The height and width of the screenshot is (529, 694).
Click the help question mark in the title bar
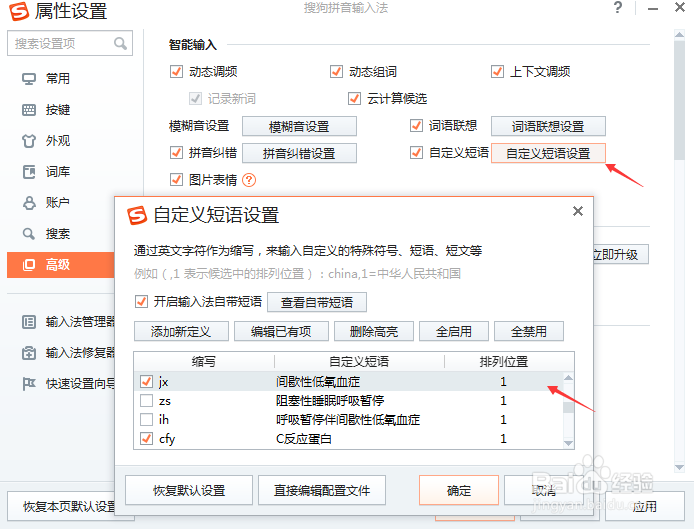(x=618, y=8)
